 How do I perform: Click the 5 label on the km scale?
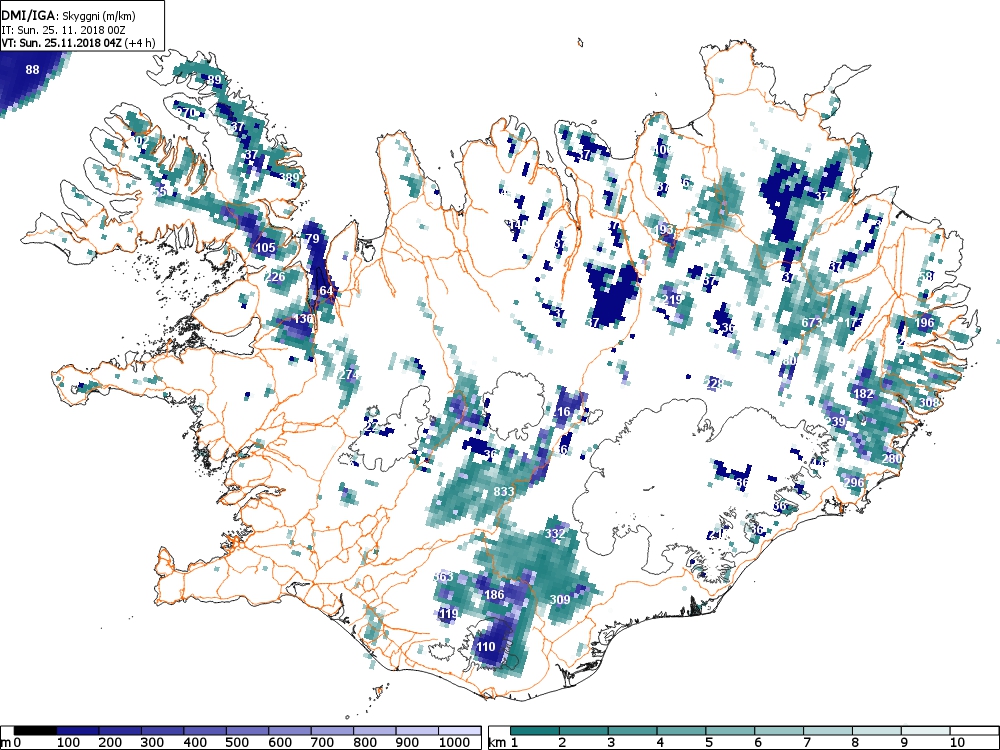coord(709,742)
